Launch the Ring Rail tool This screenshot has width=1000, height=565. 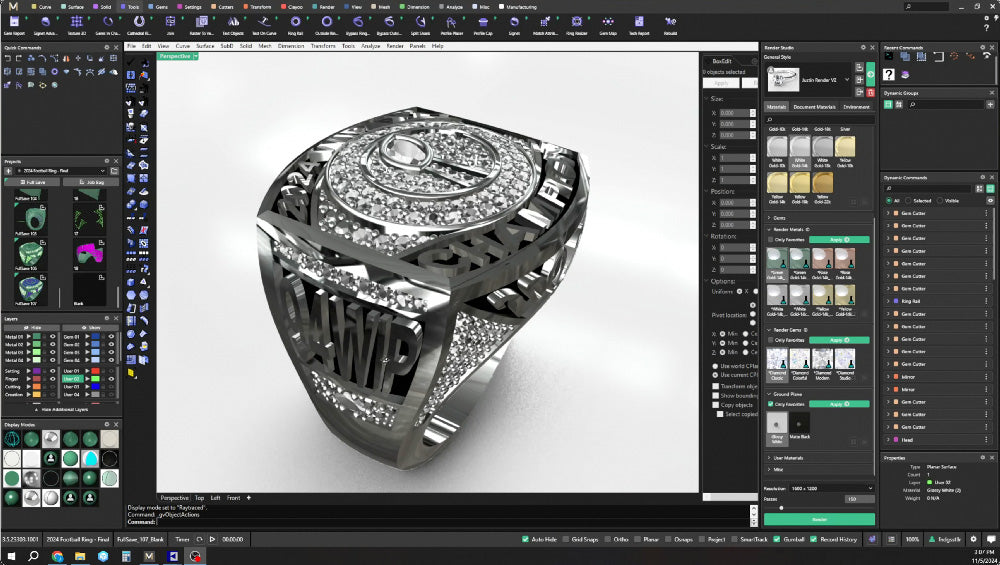[x=295, y=26]
